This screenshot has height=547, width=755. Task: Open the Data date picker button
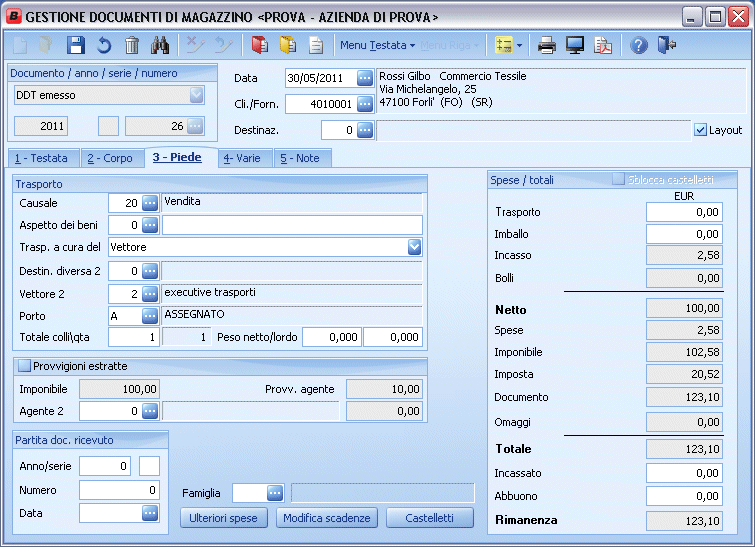pos(364,79)
